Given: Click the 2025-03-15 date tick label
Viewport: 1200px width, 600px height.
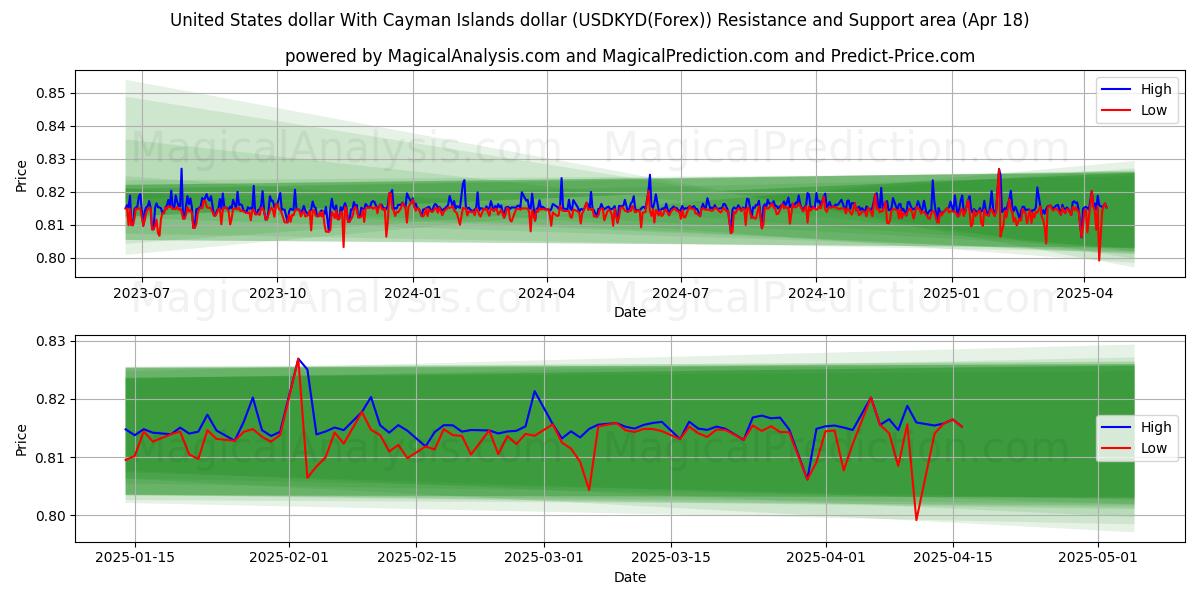Looking at the screenshot, I should click(x=672, y=558).
